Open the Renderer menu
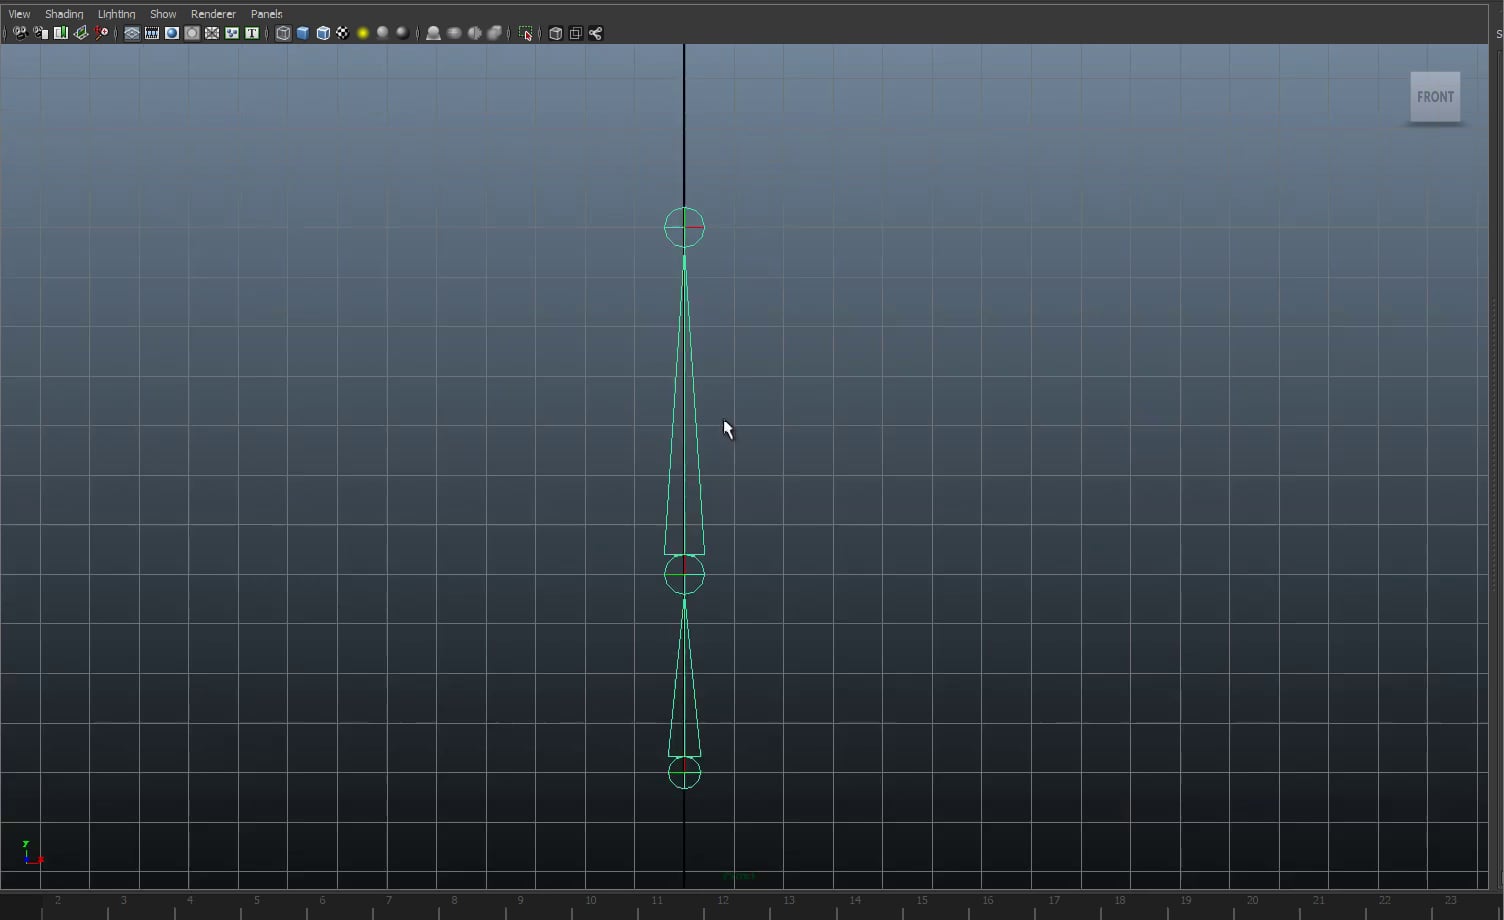 213,14
